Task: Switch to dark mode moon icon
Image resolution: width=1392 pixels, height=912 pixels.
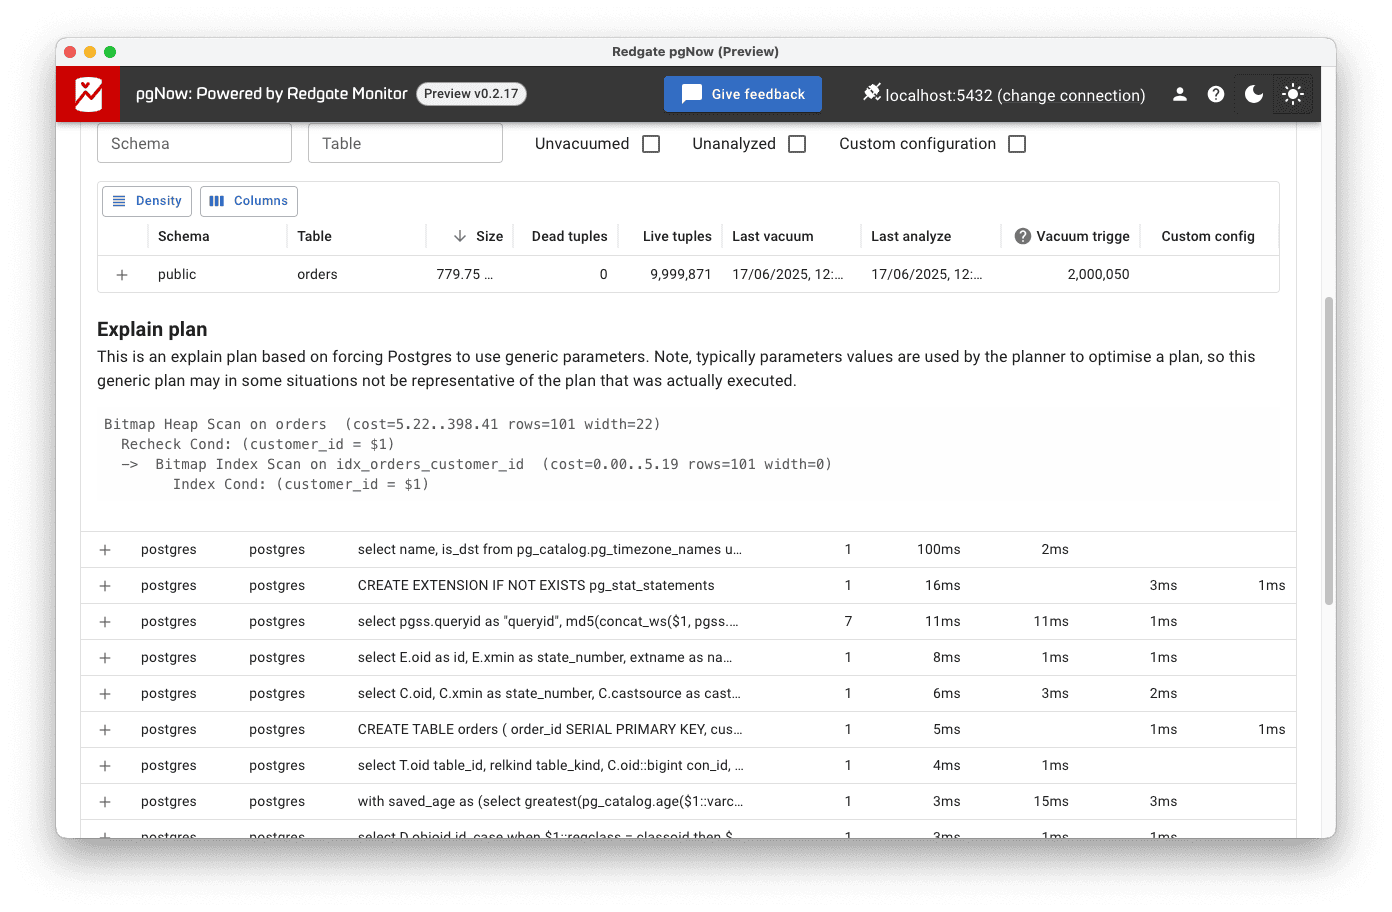Action: (x=1254, y=94)
